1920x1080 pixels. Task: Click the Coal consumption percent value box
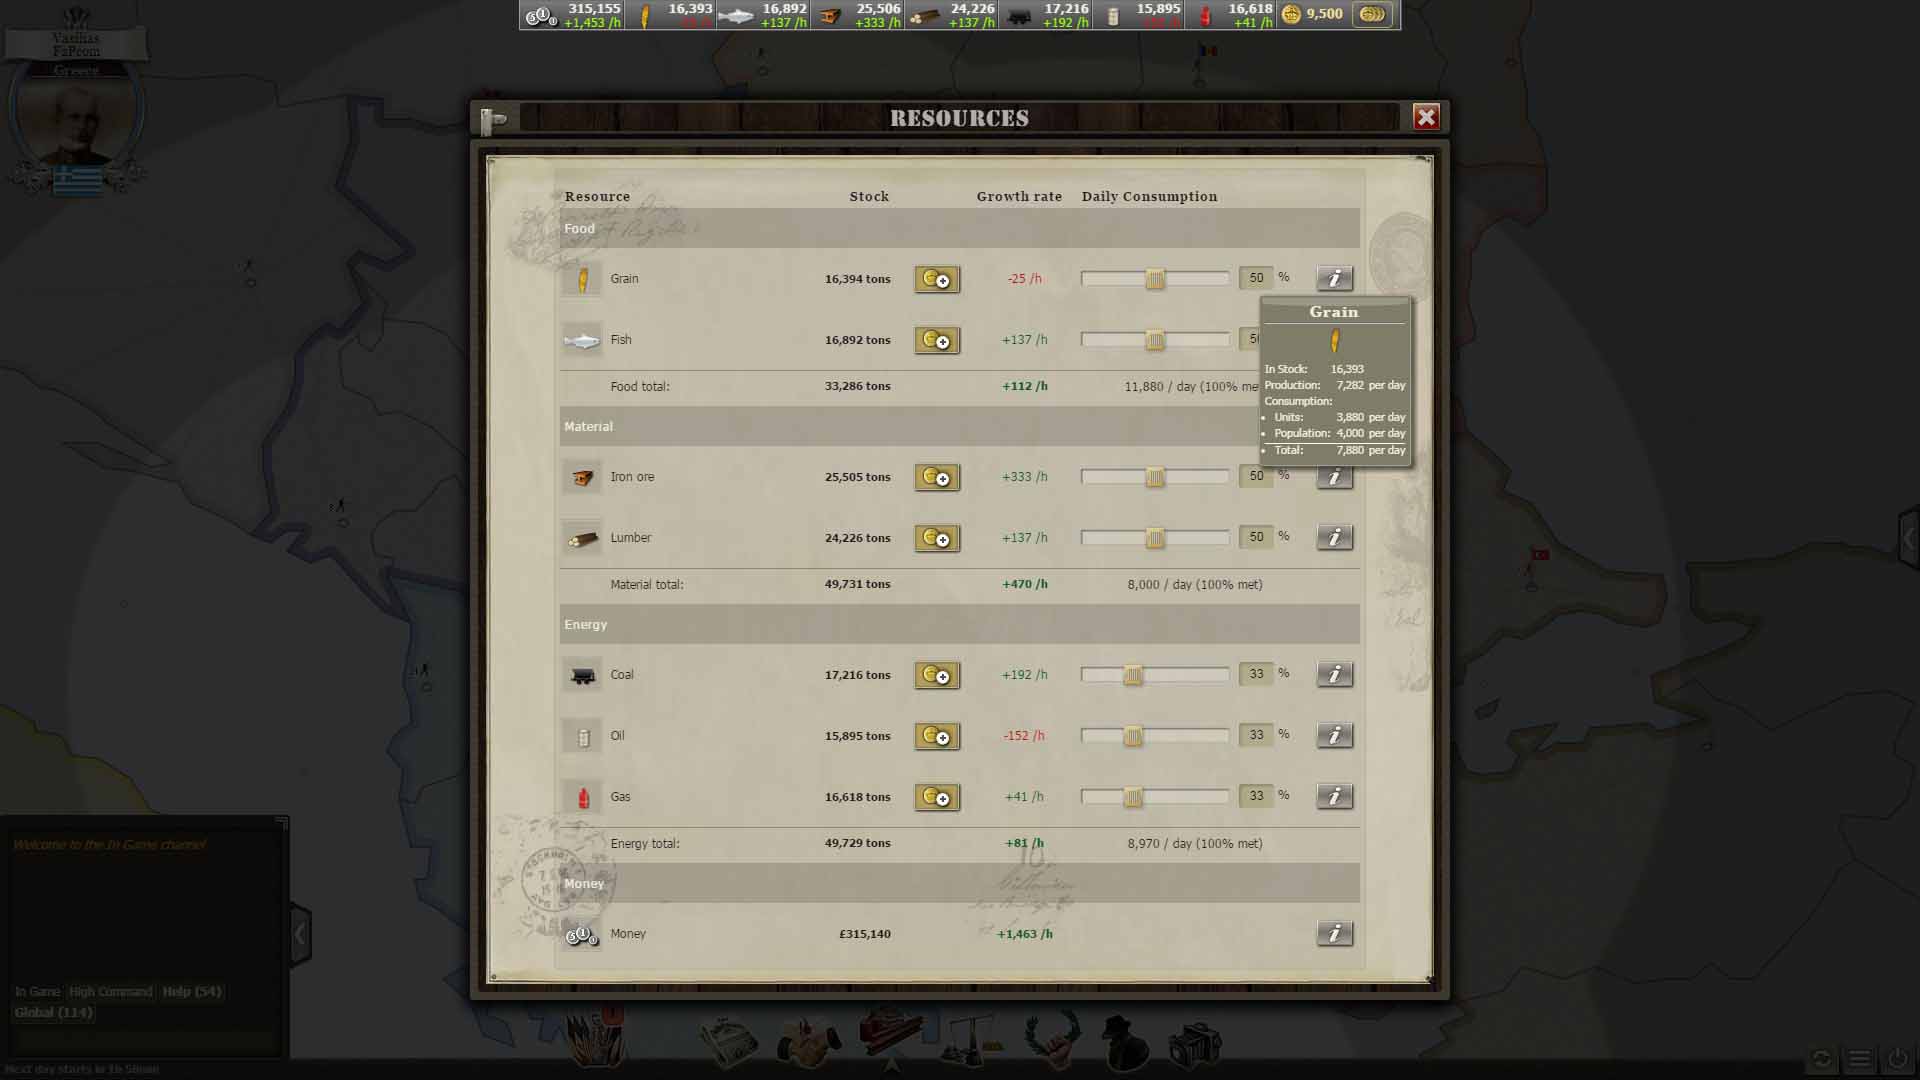click(x=1256, y=674)
